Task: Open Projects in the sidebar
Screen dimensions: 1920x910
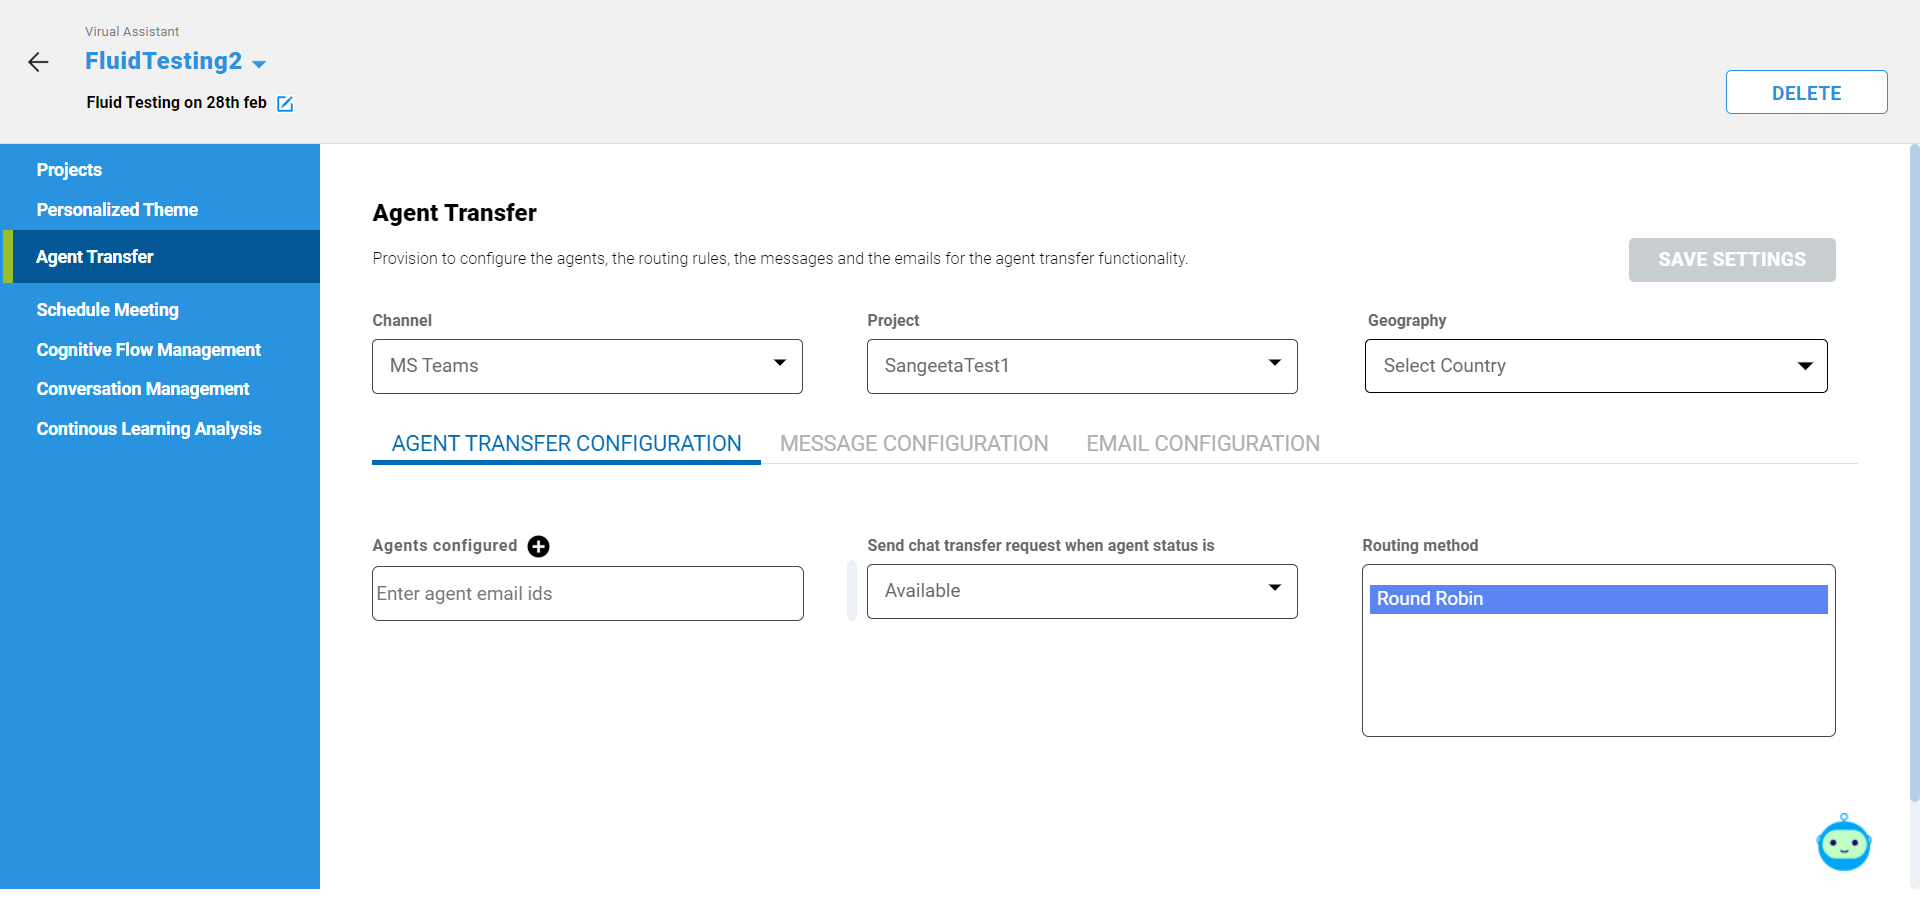Action: point(69,170)
